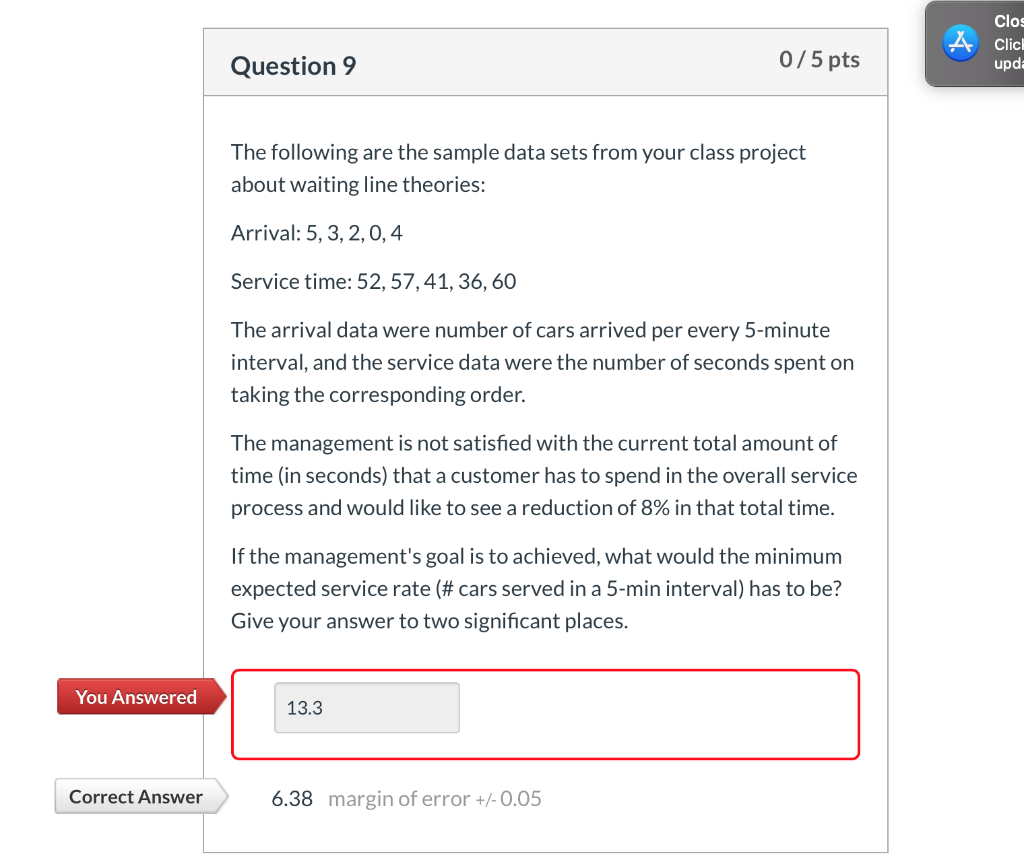
Task: Click the paragraph about waiting line theories
Action: click(x=518, y=168)
